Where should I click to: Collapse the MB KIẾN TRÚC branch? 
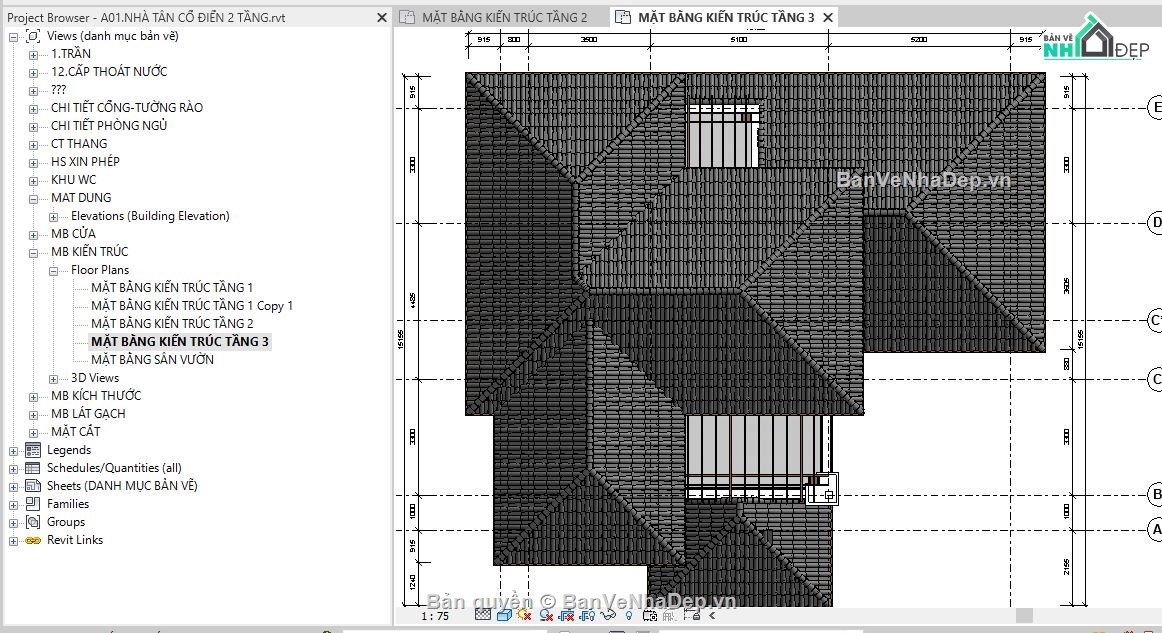pos(33,251)
